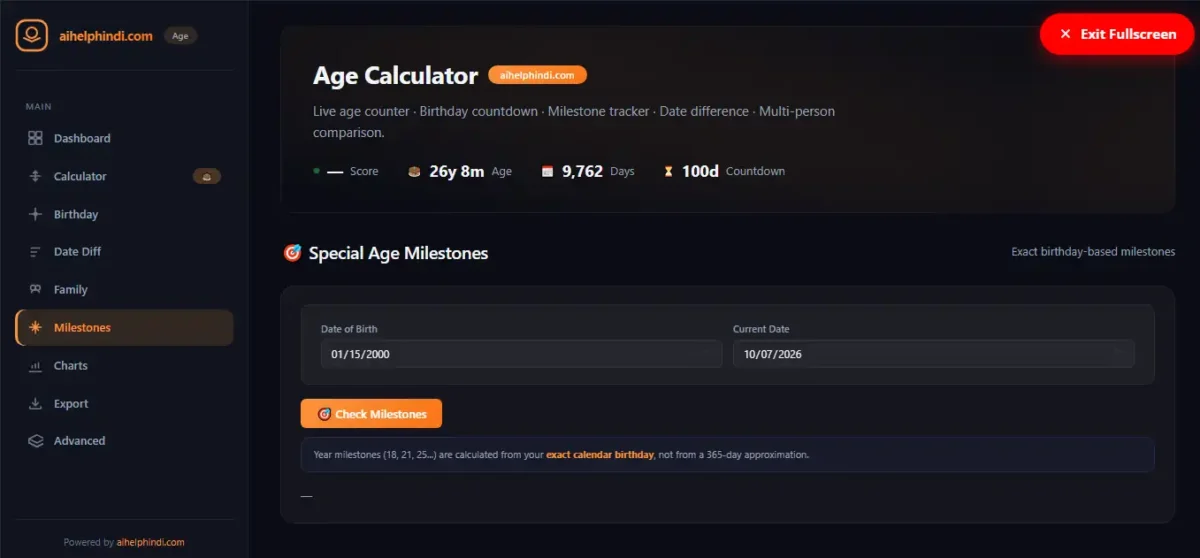Click the Charts bar icon
Viewport: 1200px width, 558px height.
pos(35,366)
